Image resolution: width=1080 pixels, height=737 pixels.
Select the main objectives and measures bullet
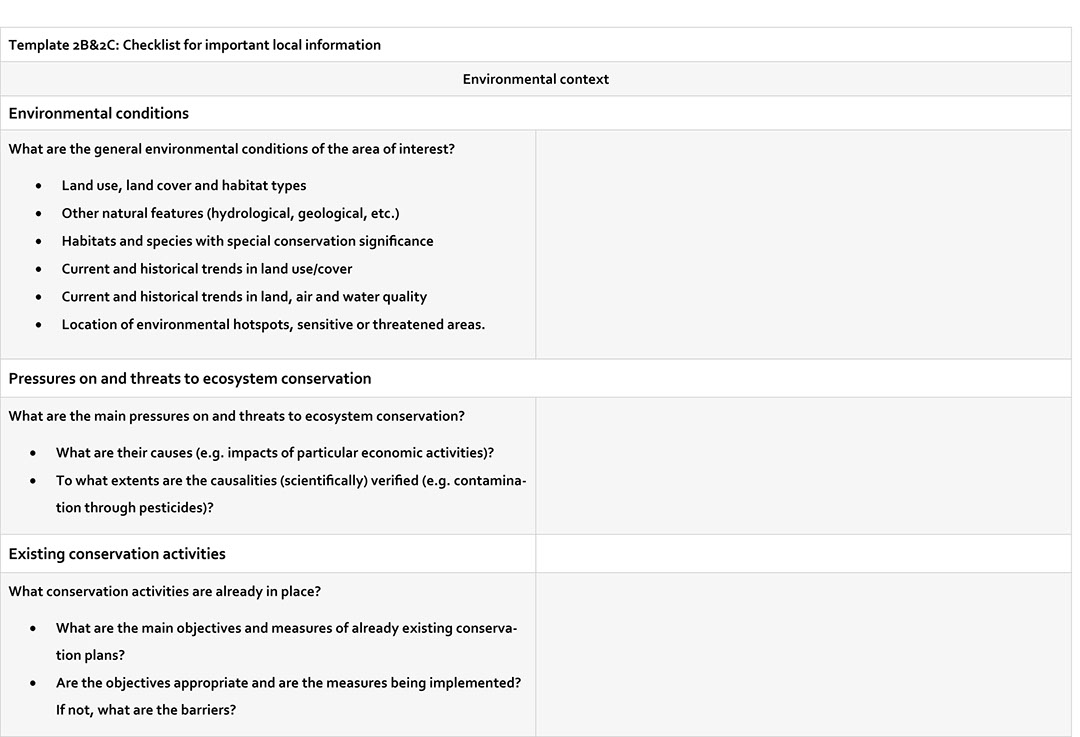click(287, 628)
